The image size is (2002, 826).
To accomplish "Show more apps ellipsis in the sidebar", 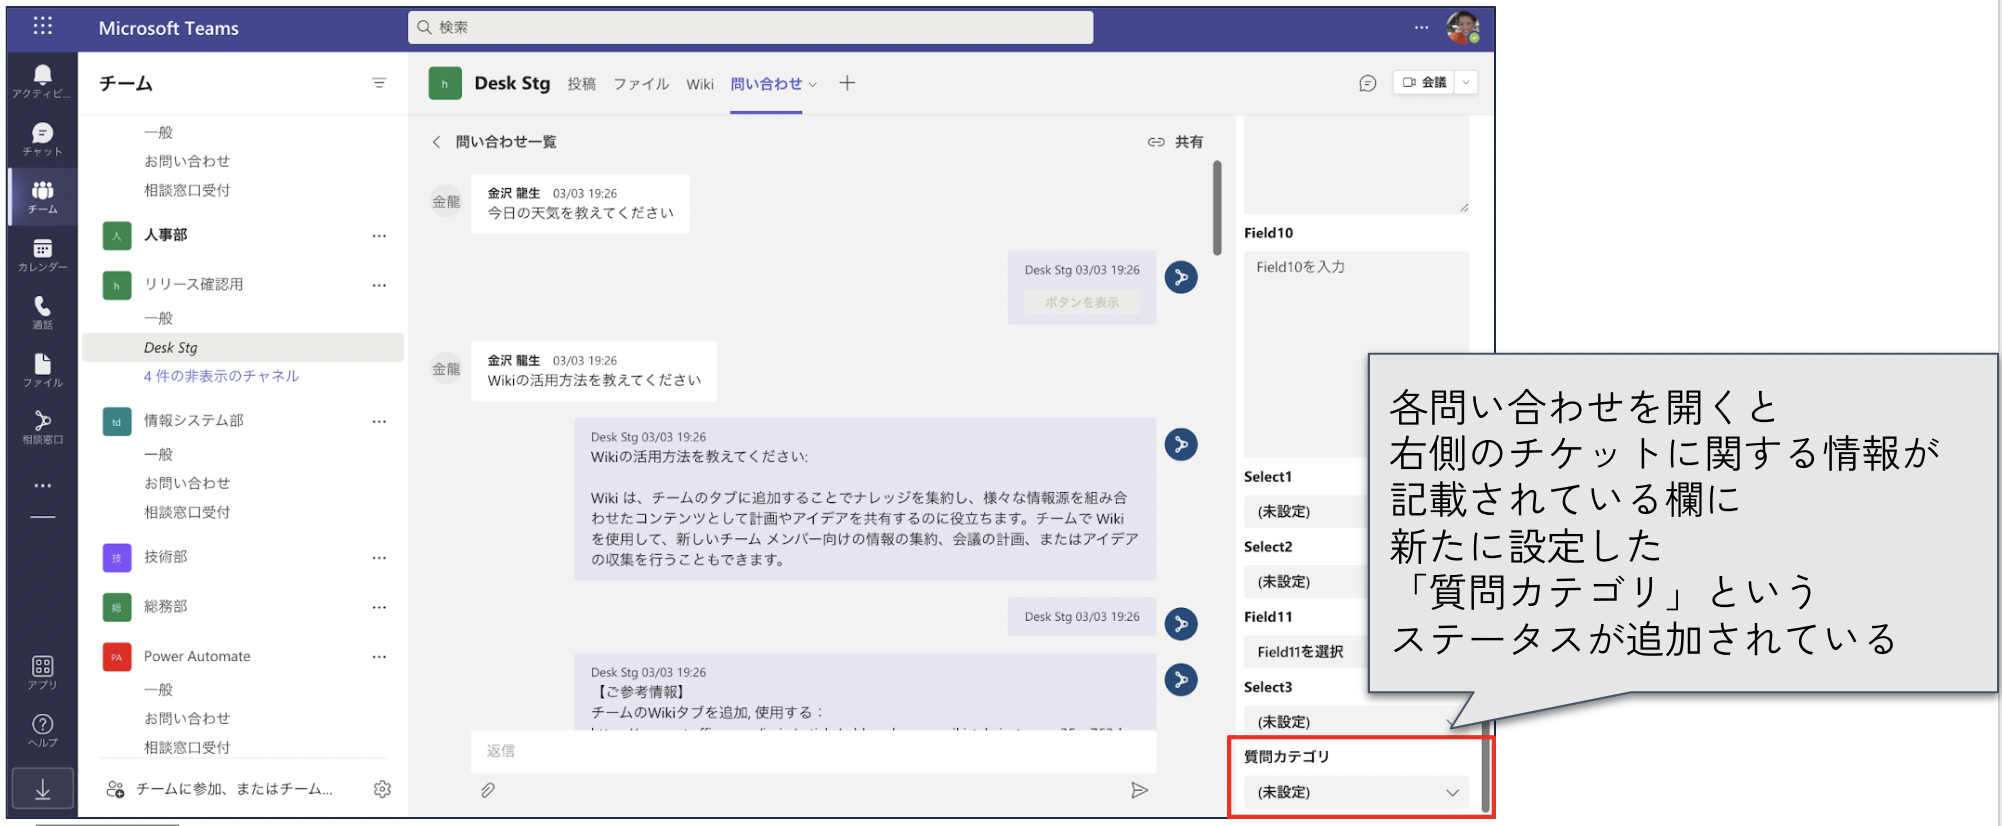I will pyautogui.click(x=42, y=485).
